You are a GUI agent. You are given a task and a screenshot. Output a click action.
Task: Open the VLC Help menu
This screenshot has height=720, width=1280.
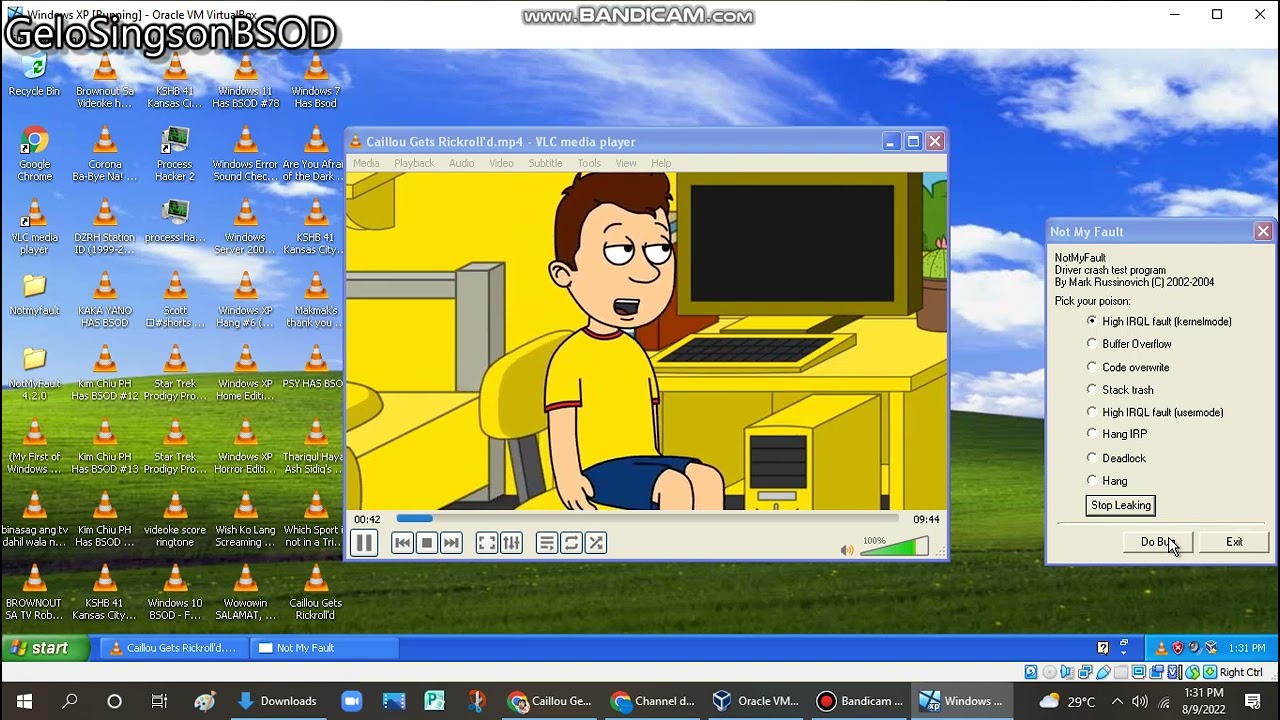tap(661, 163)
